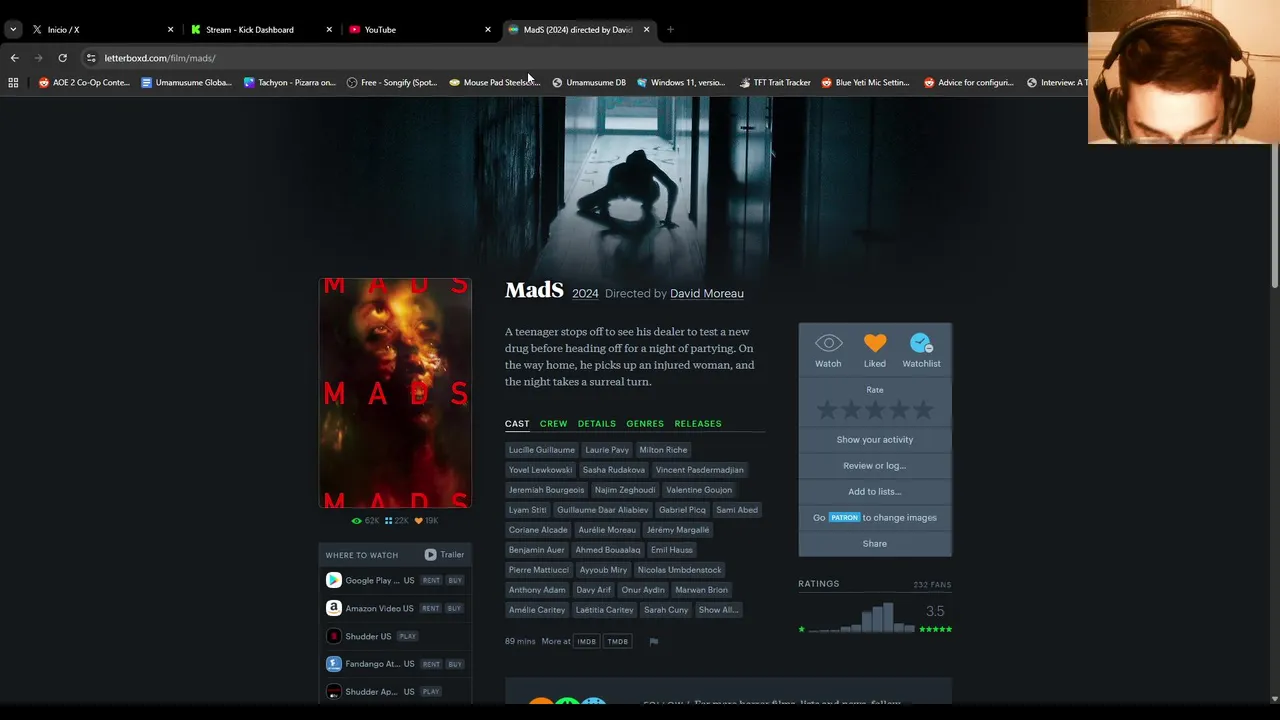Open Review or log...

click(875, 465)
